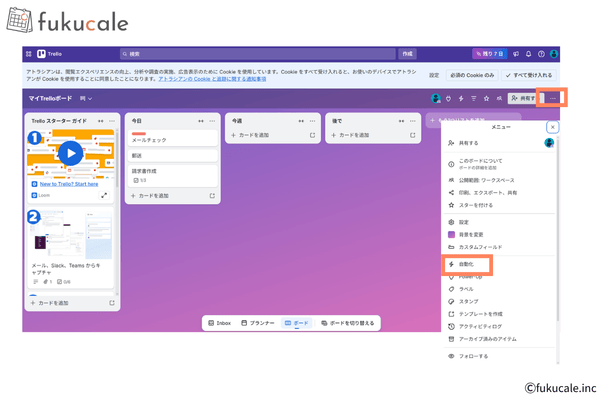Switch to the プランナー tab

click(256, 323)
